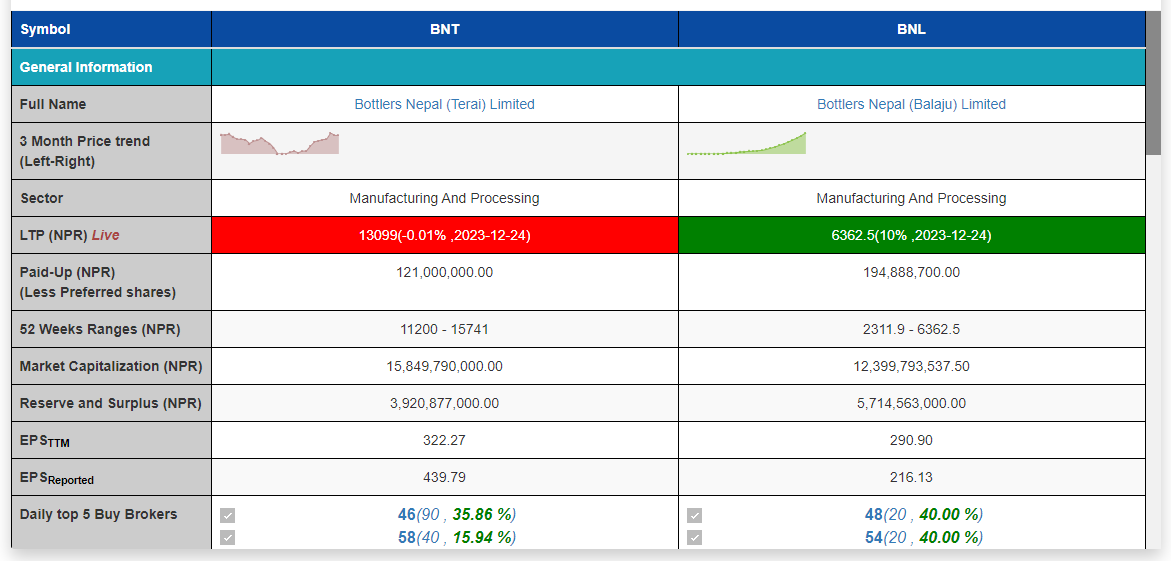Click BNL sector Manufacturing And Processing

point(911,198)
